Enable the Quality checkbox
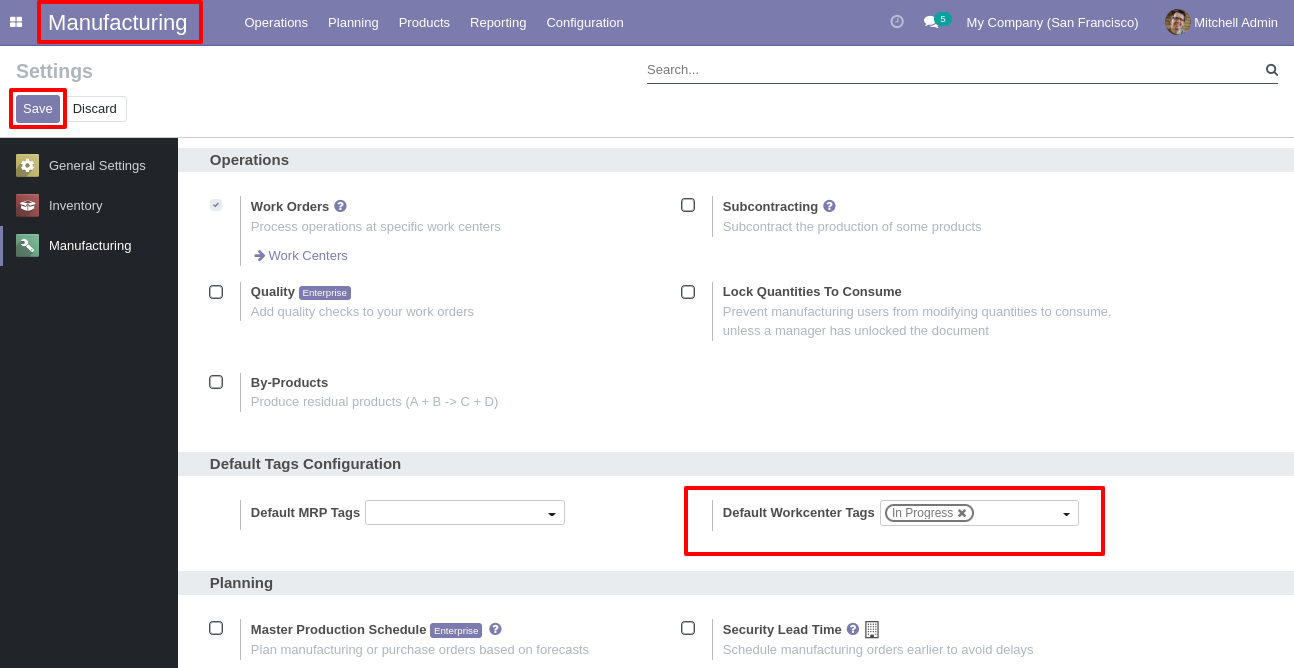This screenshot has width=1294, height=668. 216,292
